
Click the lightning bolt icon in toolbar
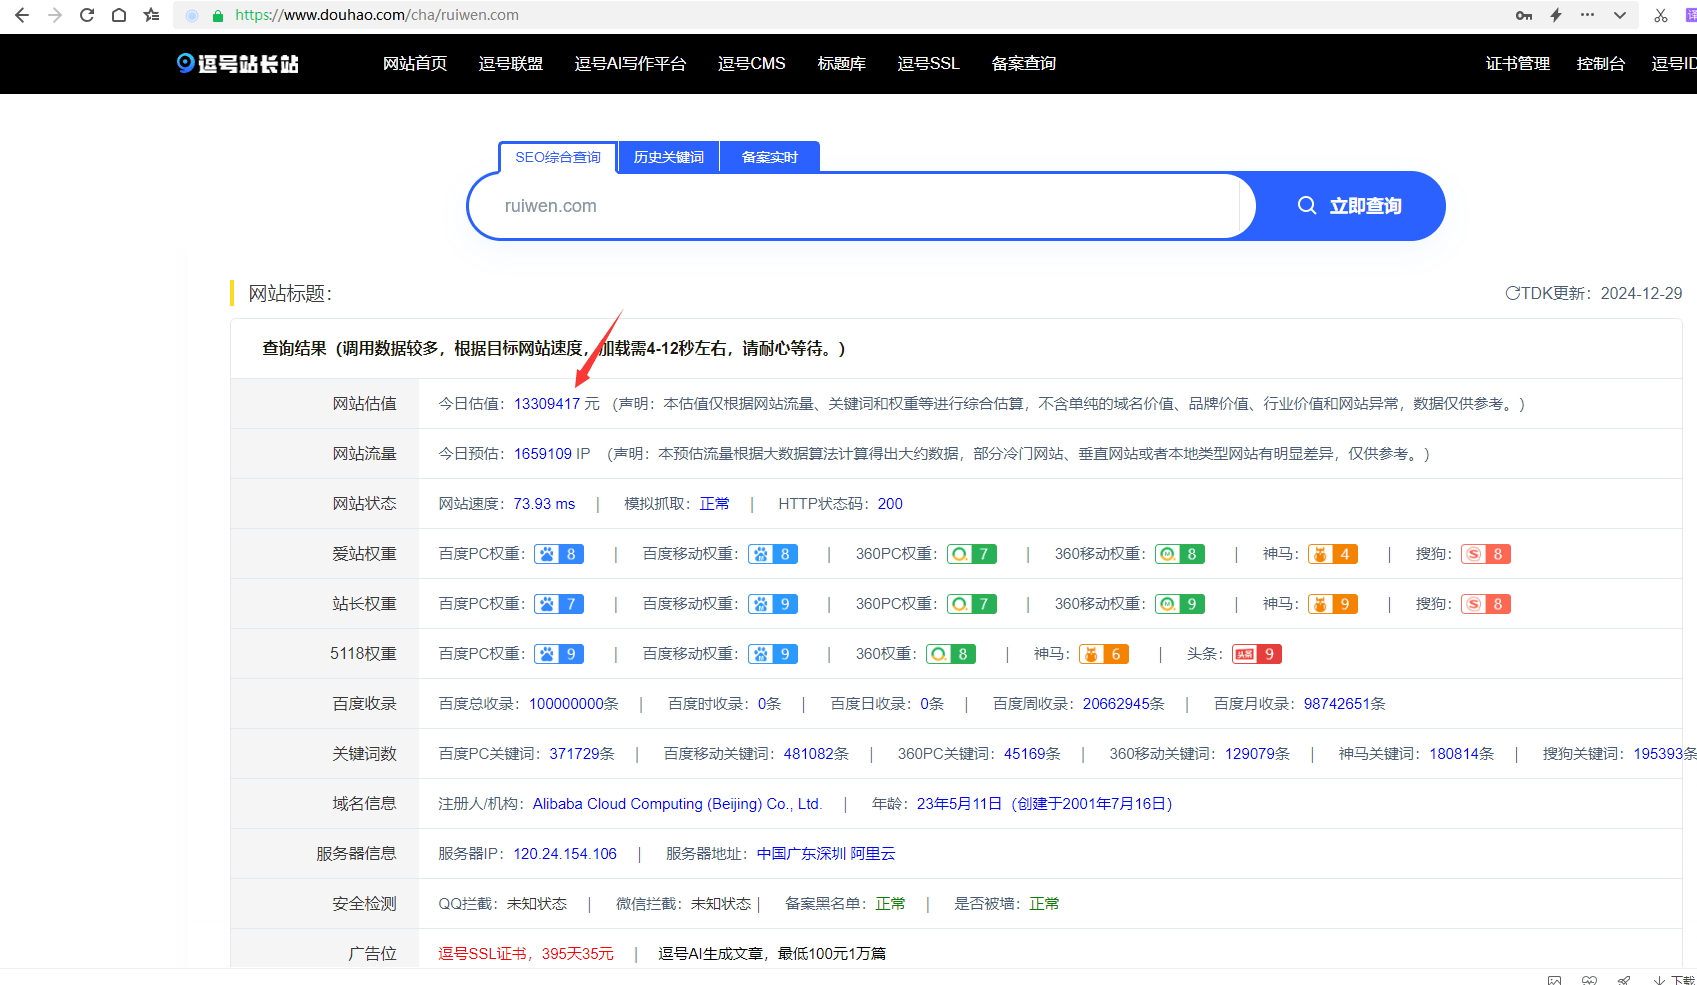click(x=1556, y=15)
